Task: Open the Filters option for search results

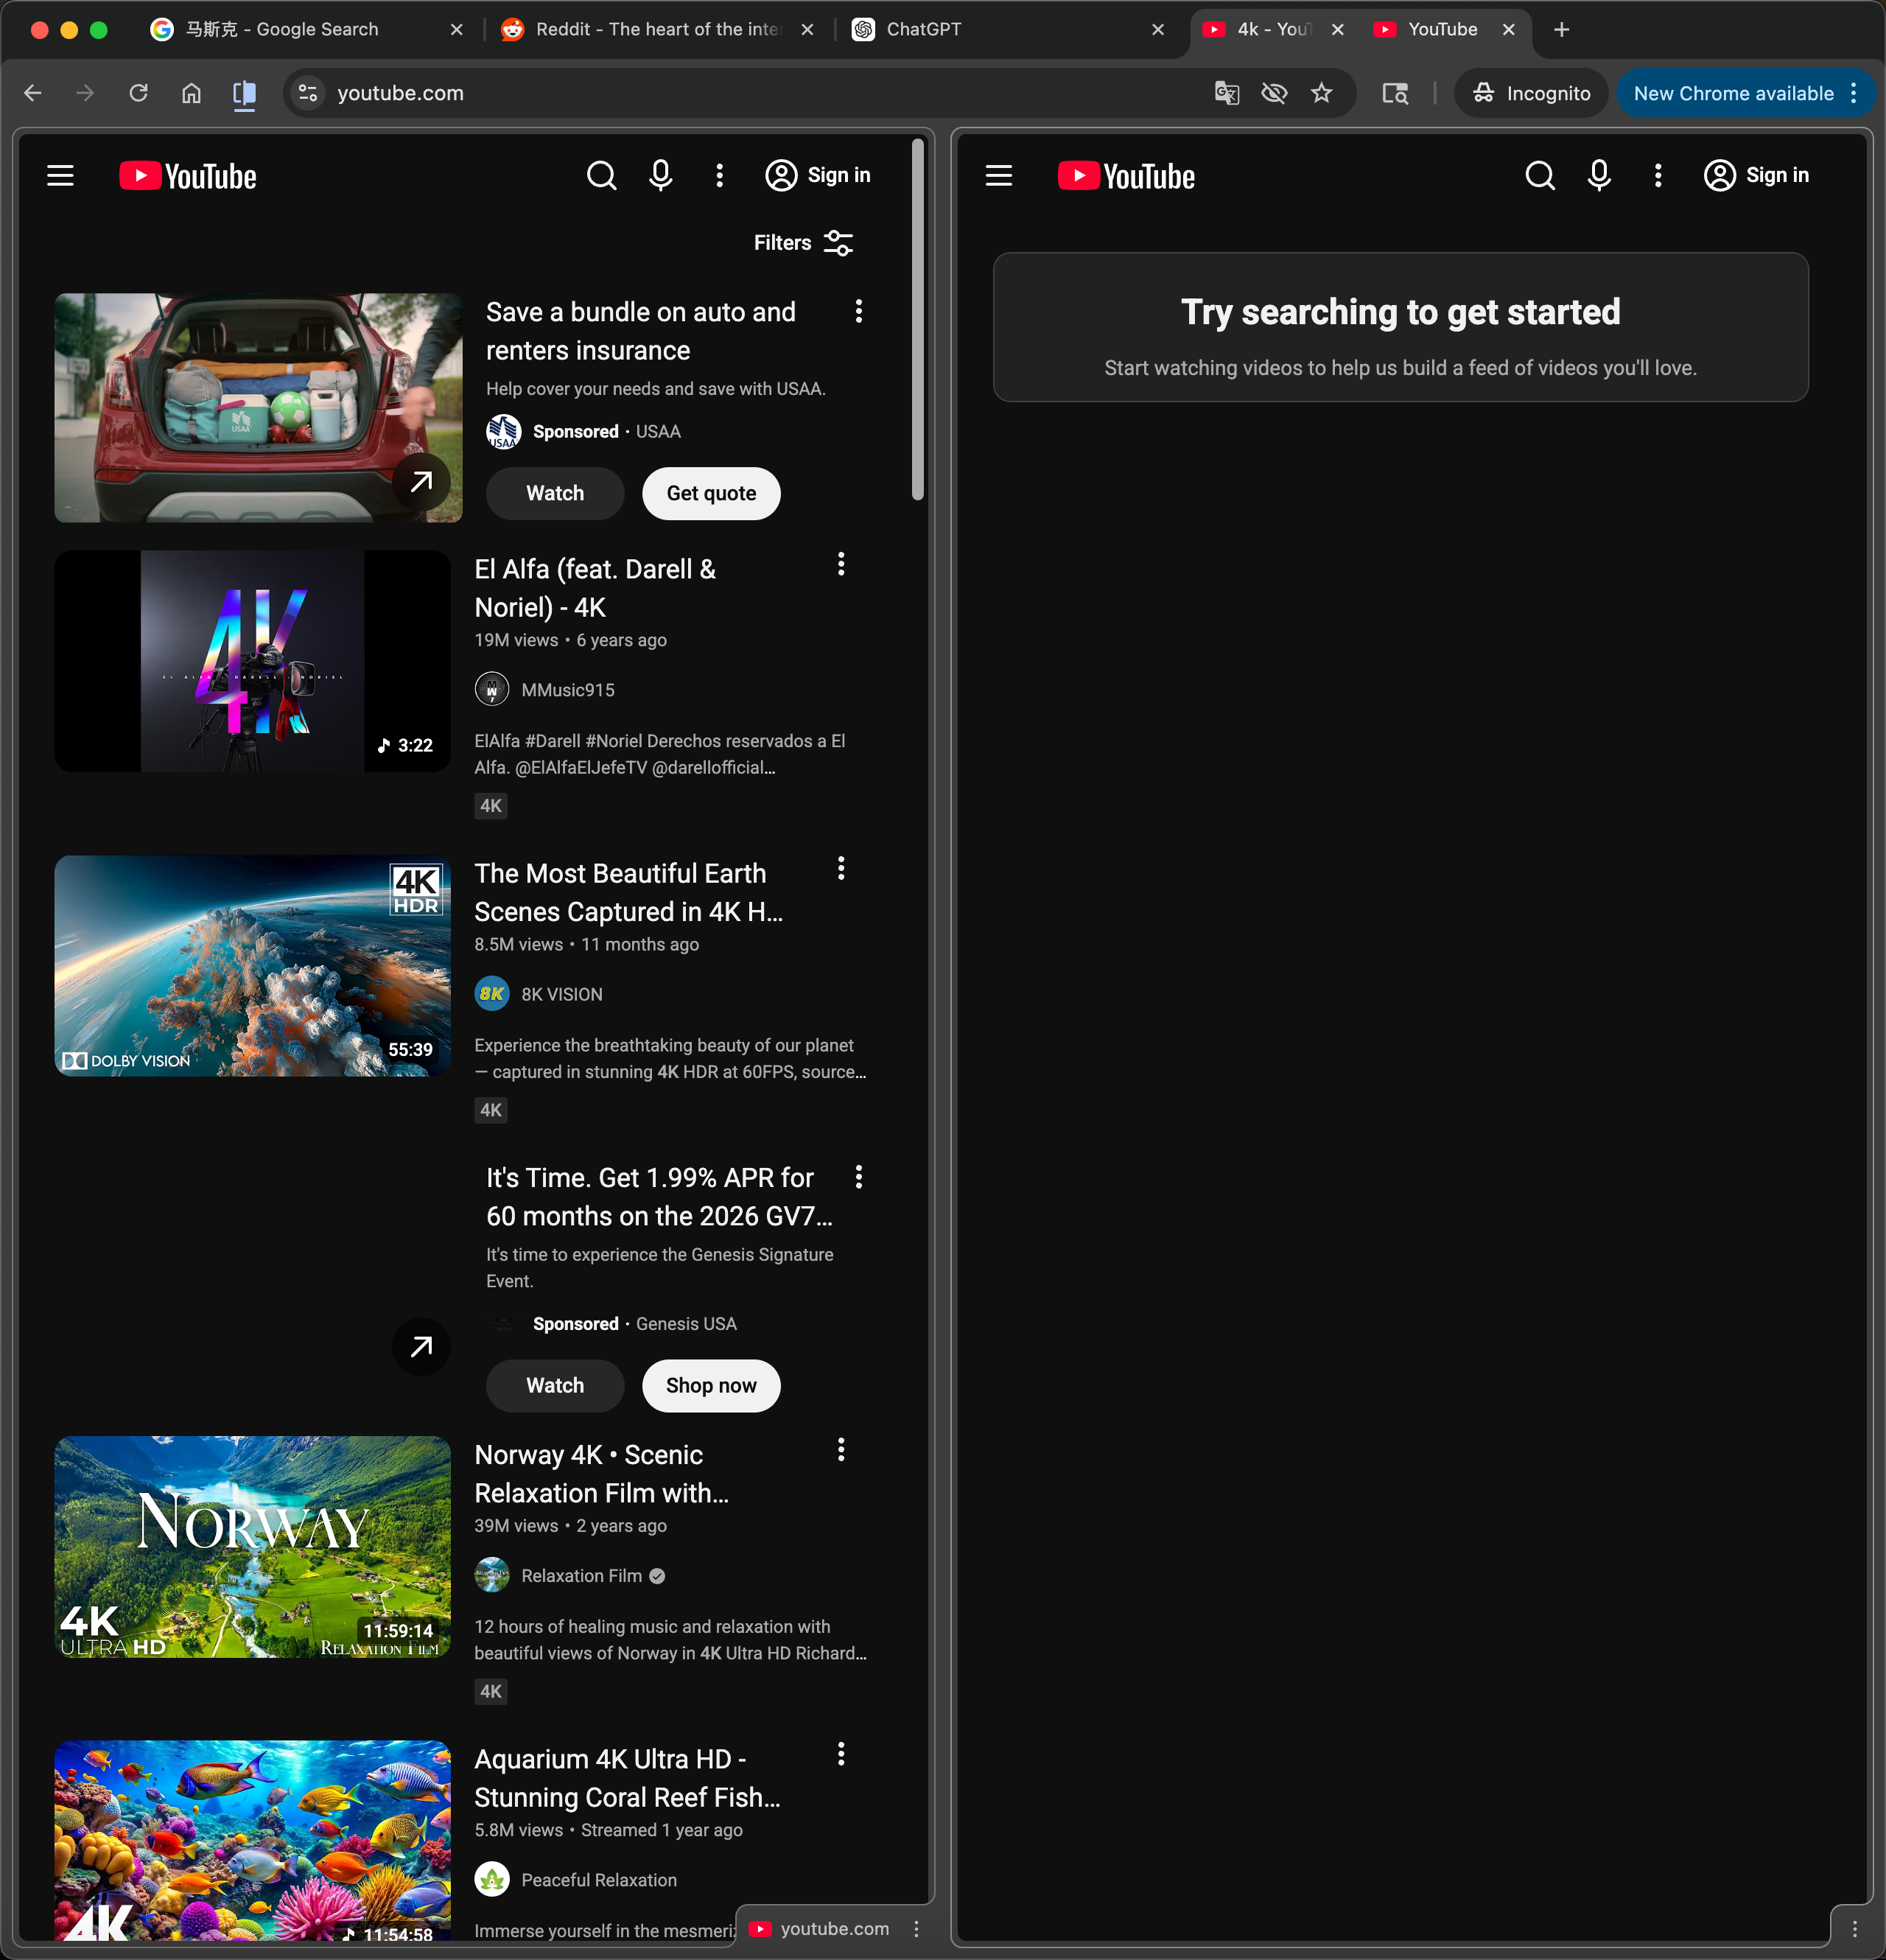Action: click(x=803, y=243)
